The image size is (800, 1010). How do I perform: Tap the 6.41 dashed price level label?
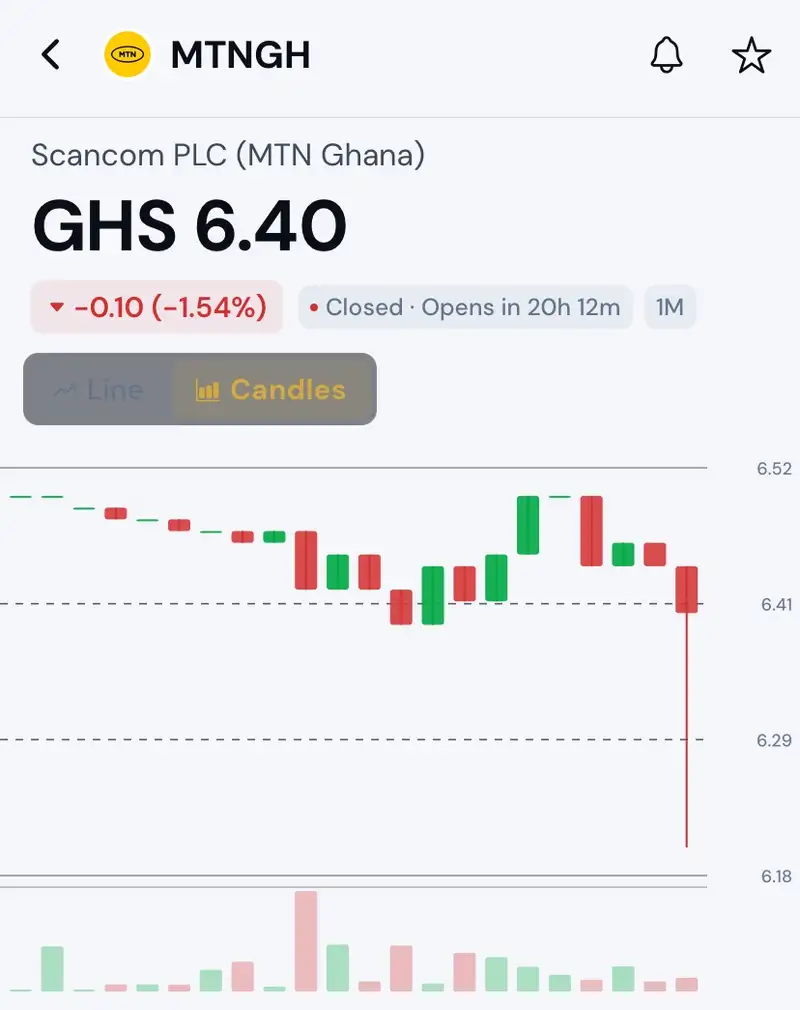click(x=776, y=604)
